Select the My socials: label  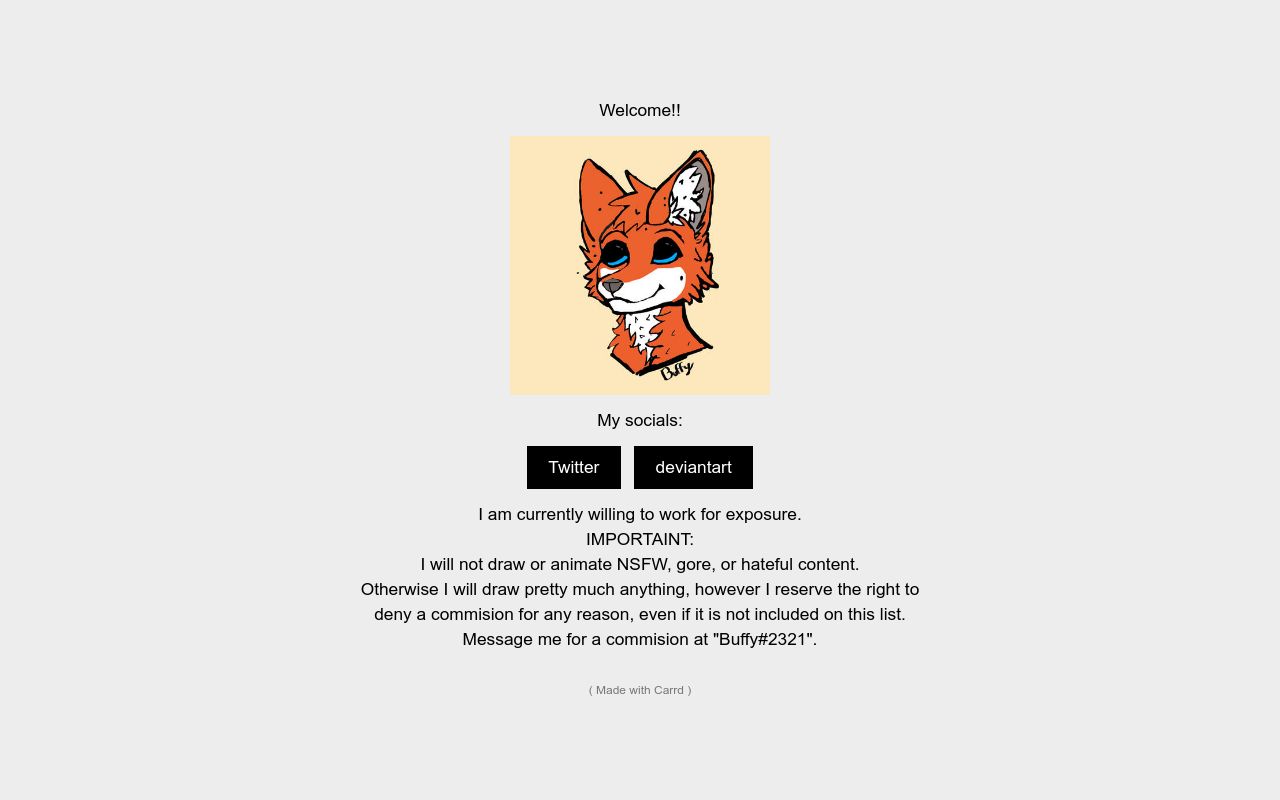640,420
